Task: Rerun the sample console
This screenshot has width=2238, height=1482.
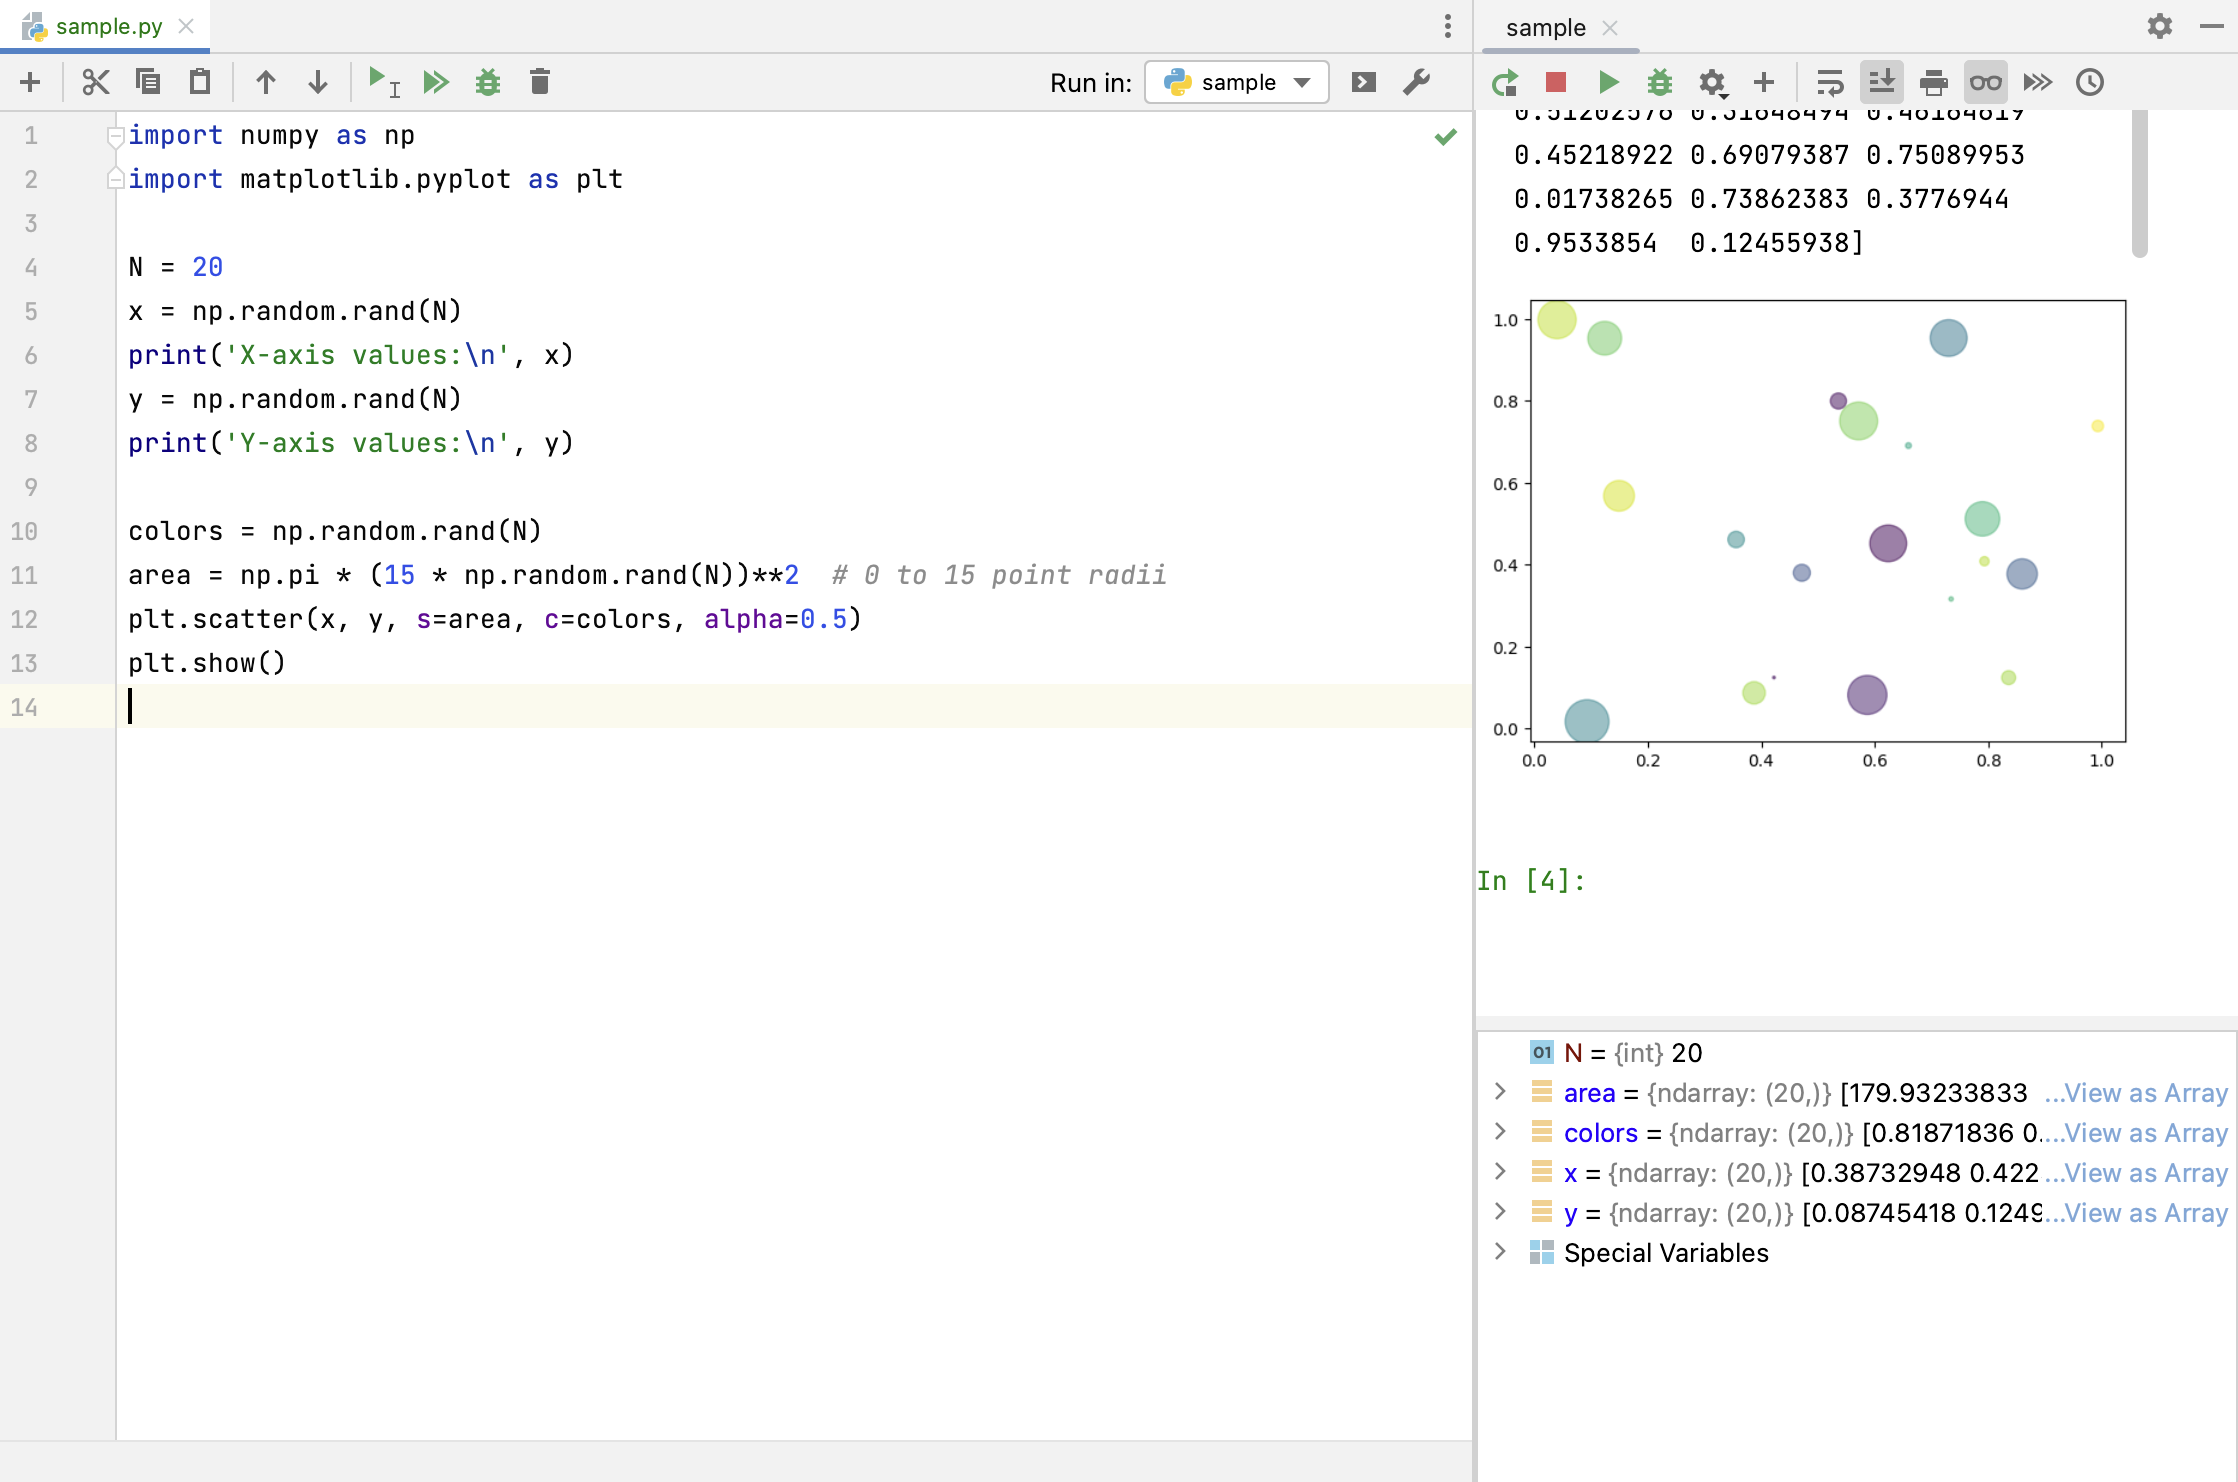Action: pyautogui.click(x=1505, y=82)
